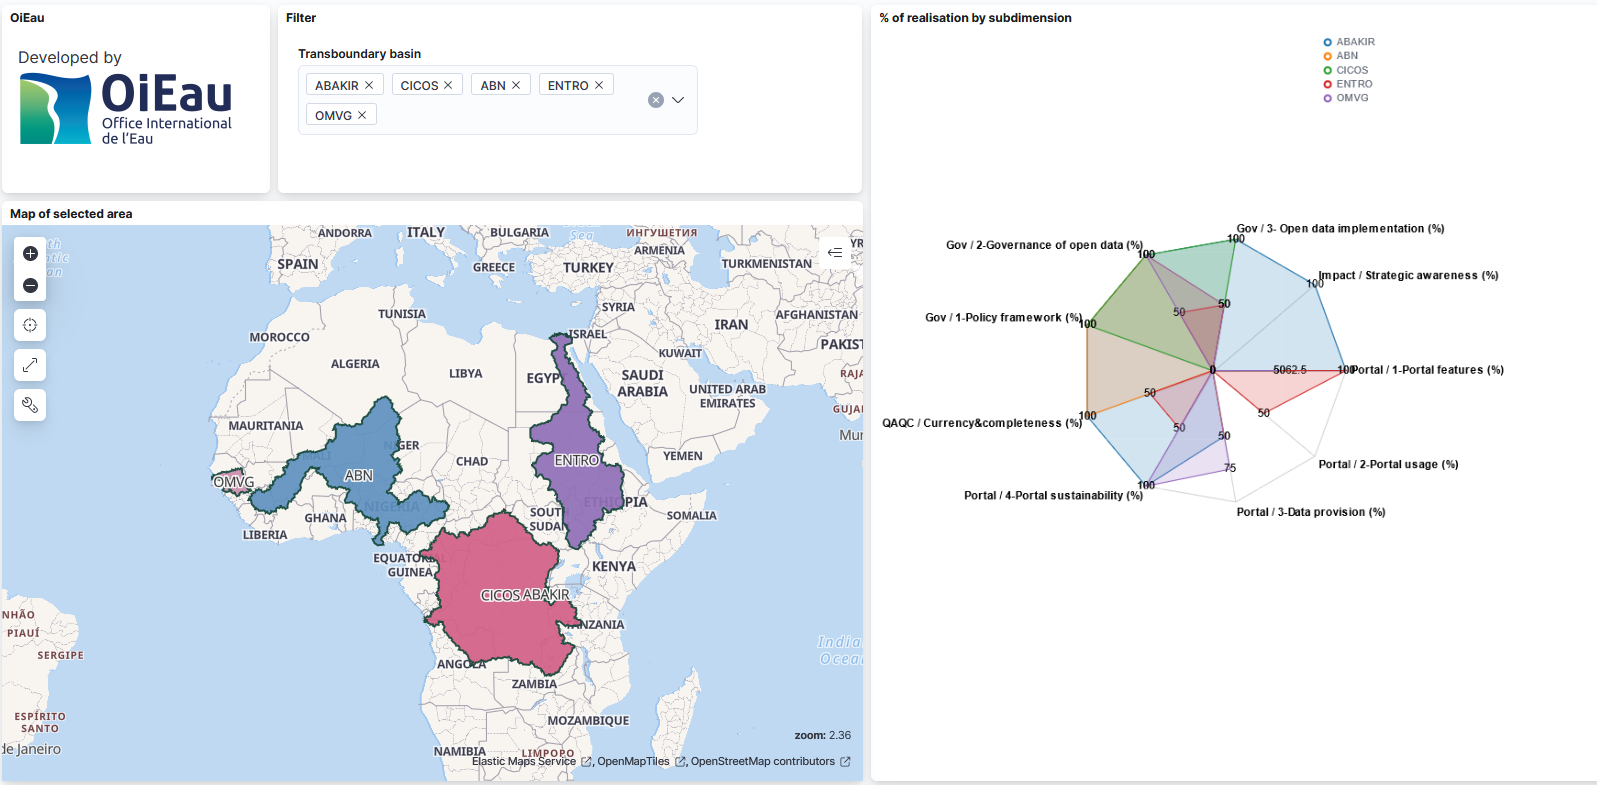This screenshot has width=1597, height=785.
Task: Click the 'Map of selected area' title
Action: (71, 214)
